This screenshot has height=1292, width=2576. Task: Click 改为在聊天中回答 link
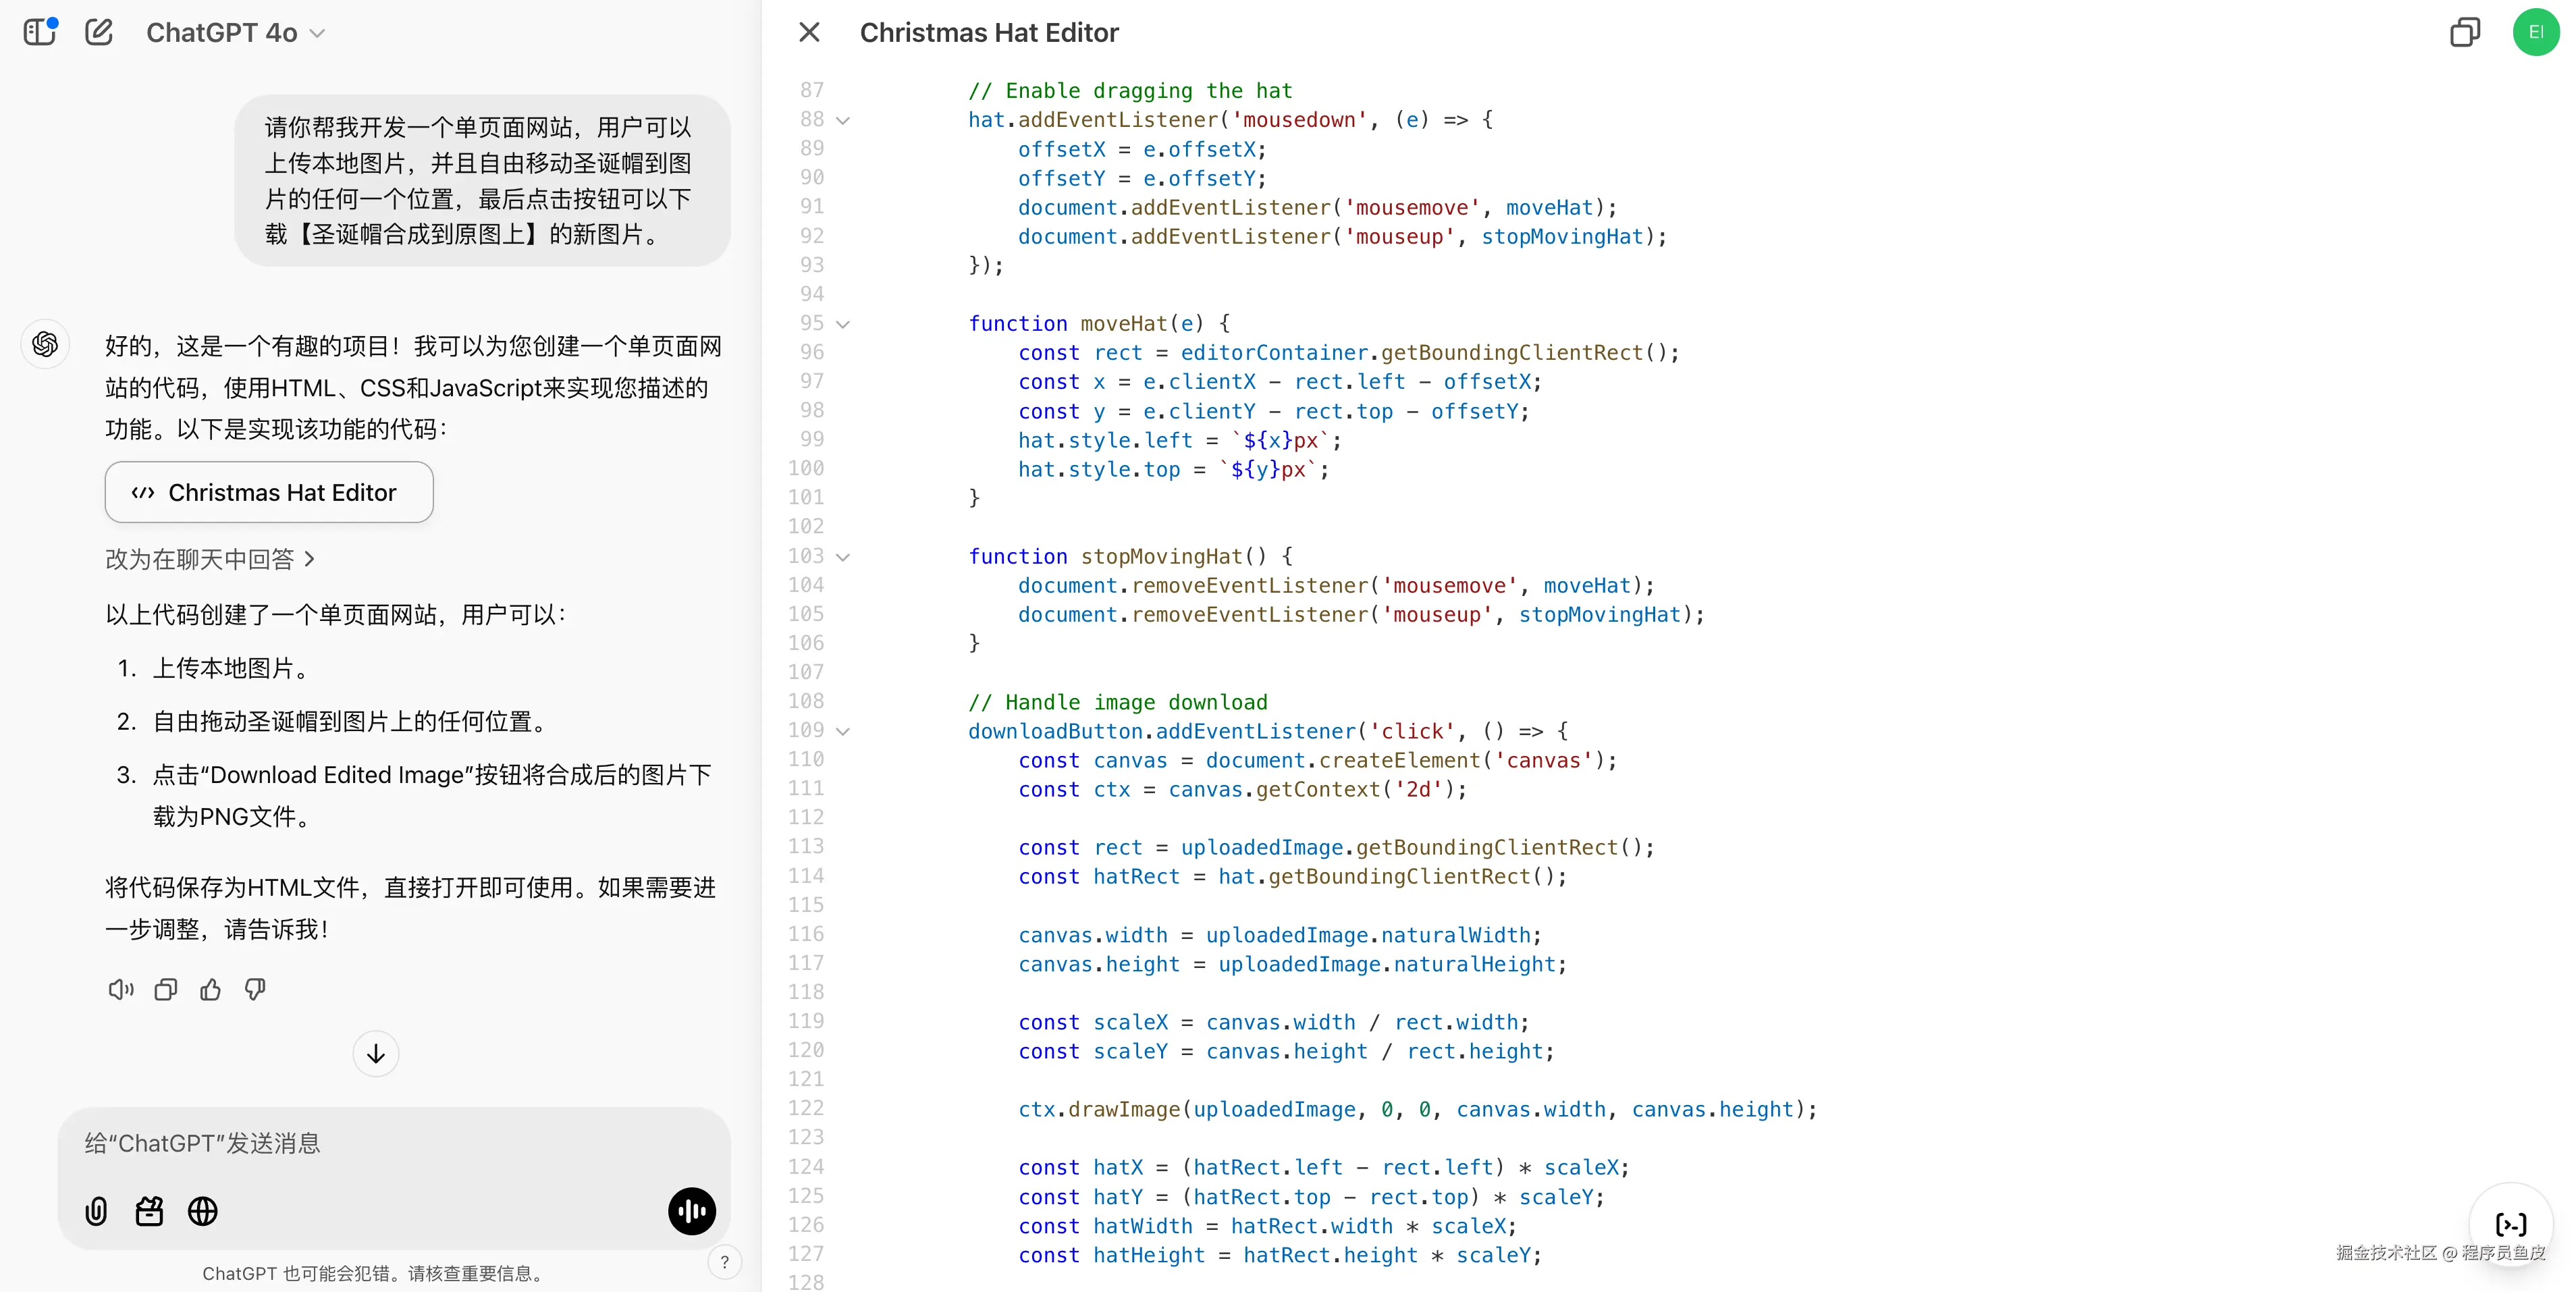coord(210,559)
